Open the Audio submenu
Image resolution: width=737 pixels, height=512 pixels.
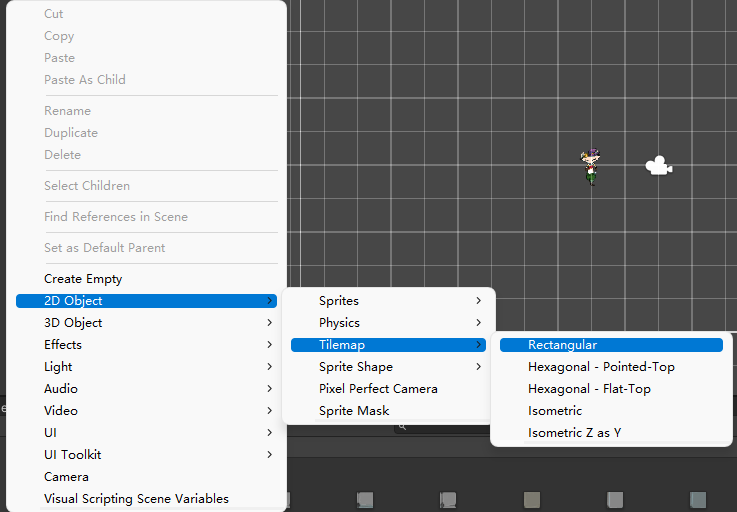tap(146, 389)
